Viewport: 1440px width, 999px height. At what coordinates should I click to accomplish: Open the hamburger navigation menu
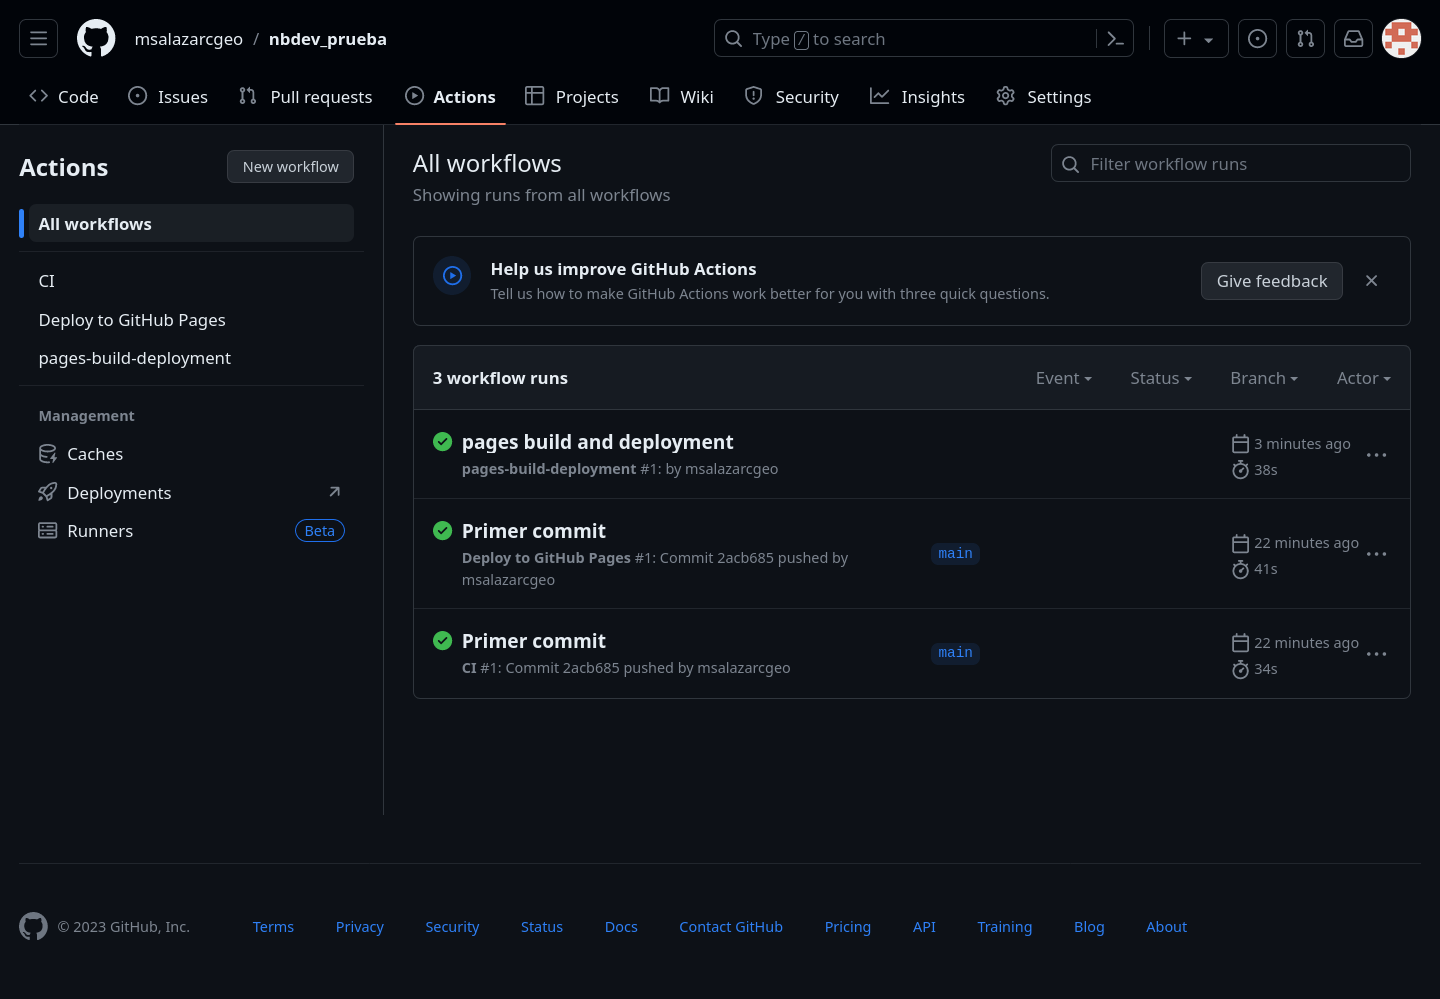click(39, 39)
